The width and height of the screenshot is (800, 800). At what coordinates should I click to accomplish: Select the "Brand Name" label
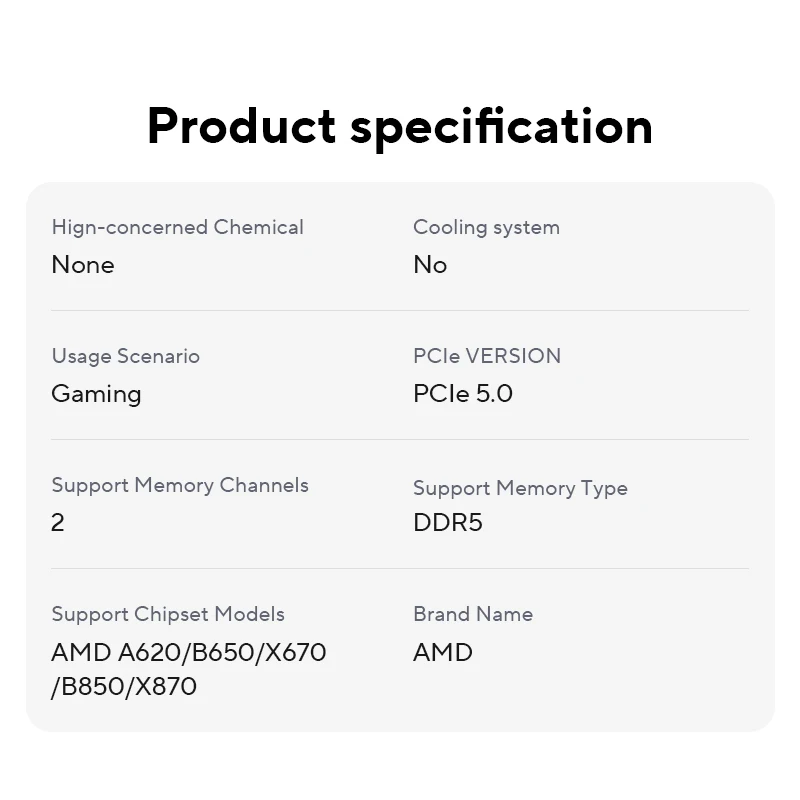[473, 614]
